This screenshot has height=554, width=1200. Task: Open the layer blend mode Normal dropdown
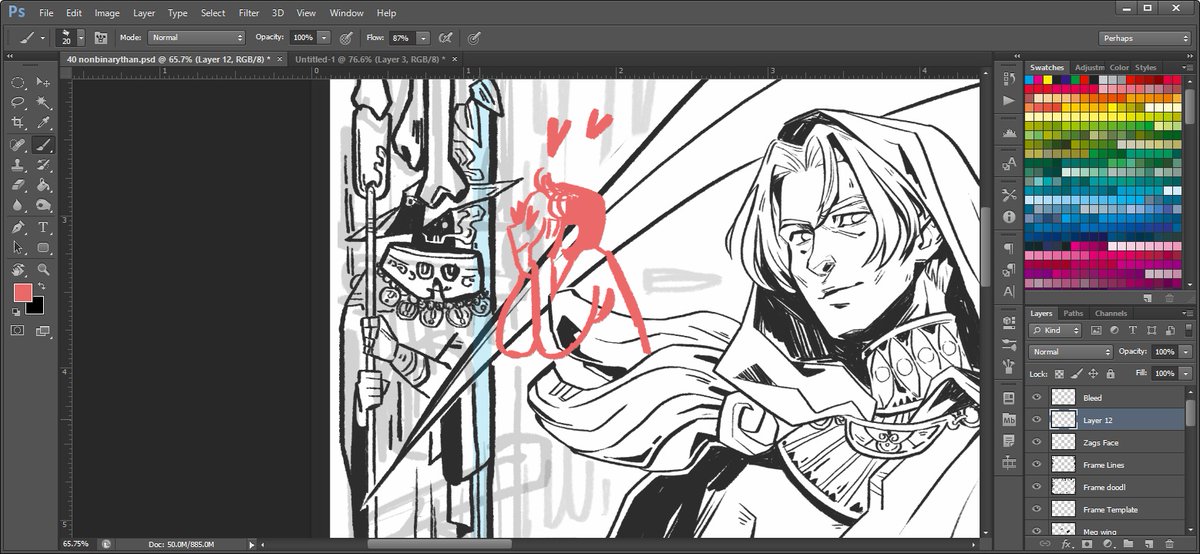tap(1070, 352)
